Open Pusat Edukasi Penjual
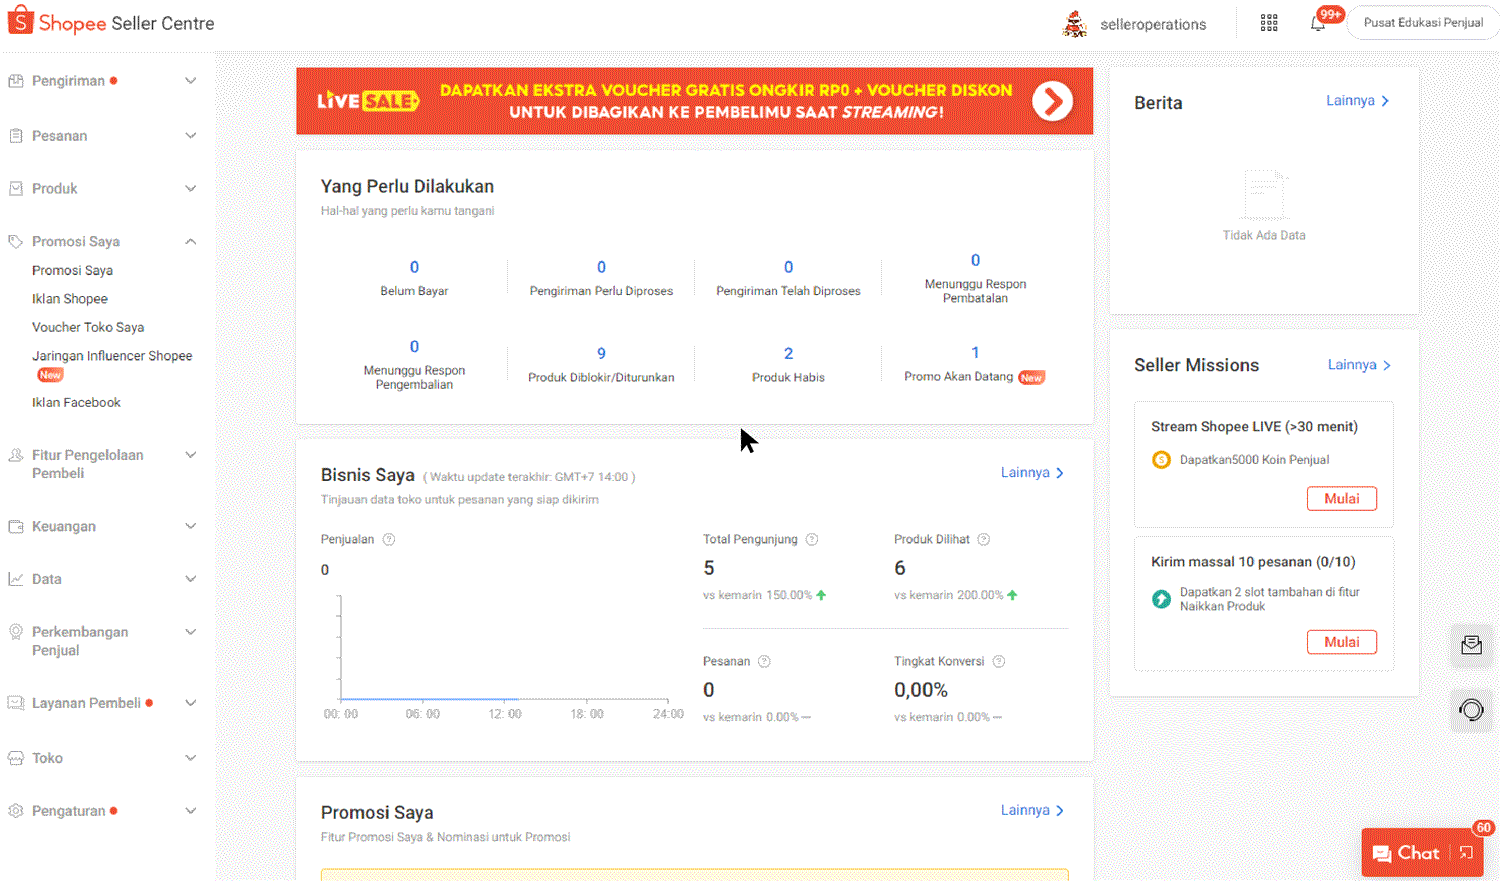Screen dimensions: 1500x881 1422,21
